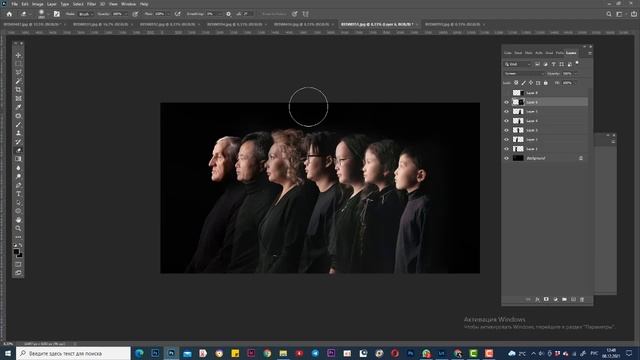Open symmetry options butterfly icon
640x360 pixels.
305,14
